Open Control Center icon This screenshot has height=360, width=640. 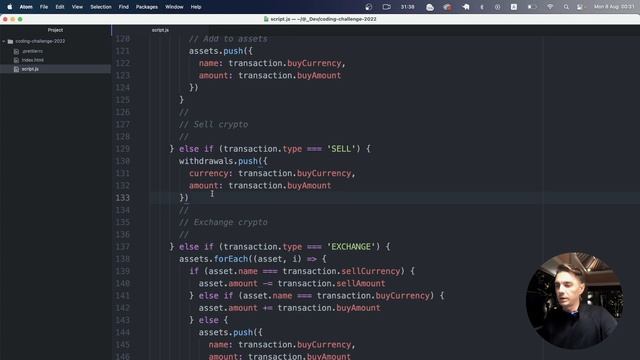point(580,7)
